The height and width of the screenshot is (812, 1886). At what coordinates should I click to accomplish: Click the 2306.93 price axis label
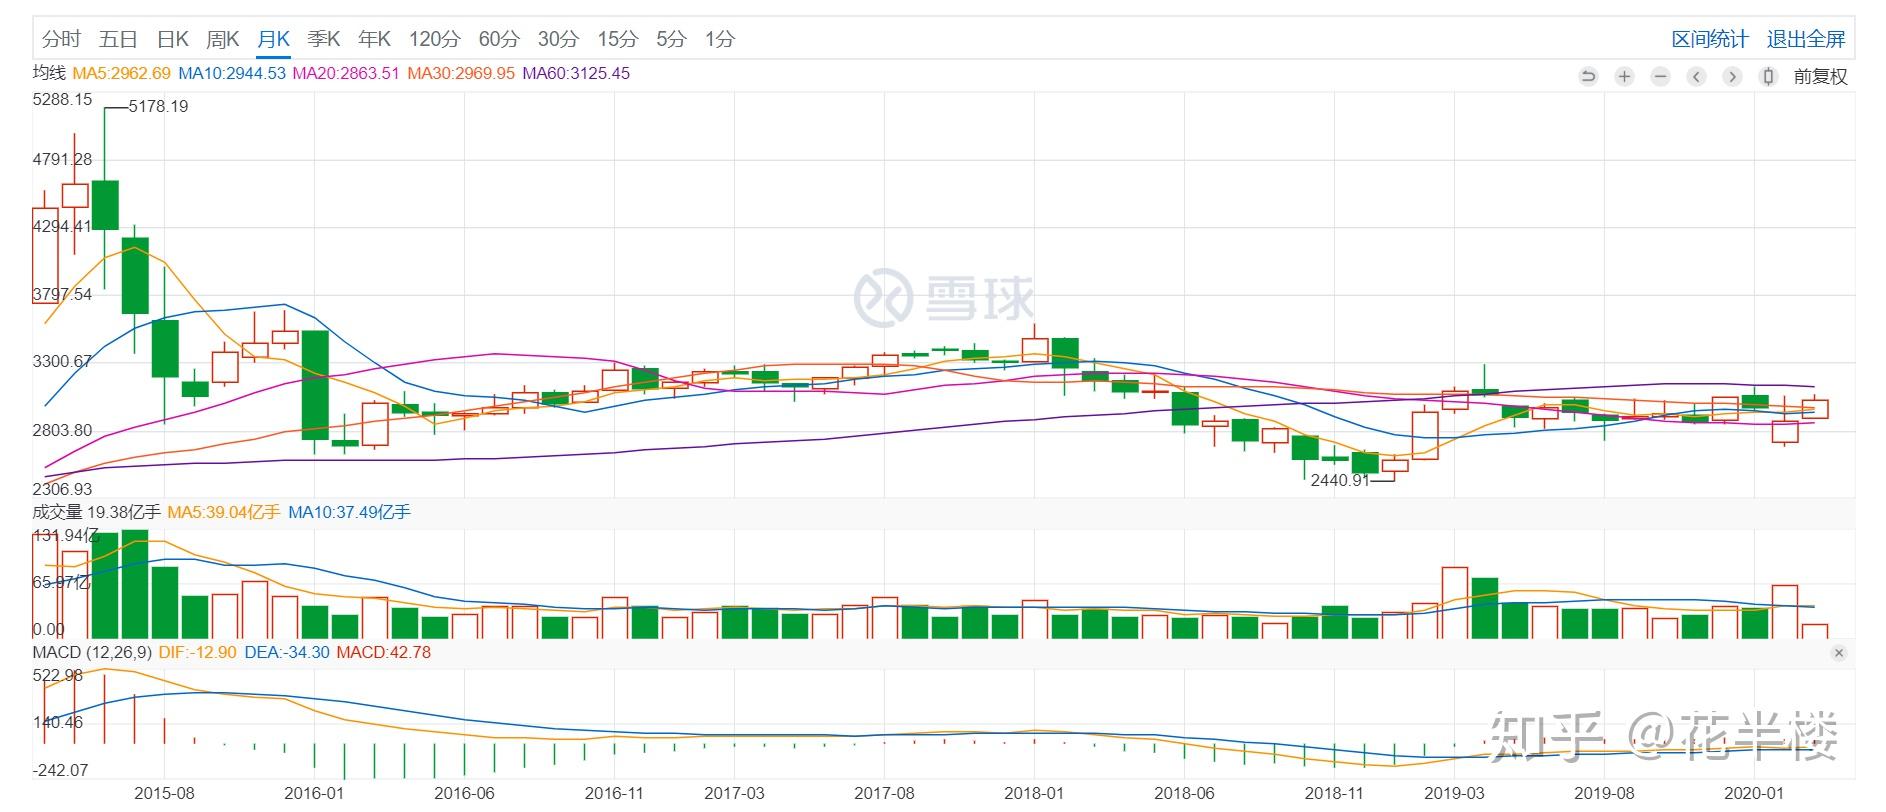[x=62, y=489]
